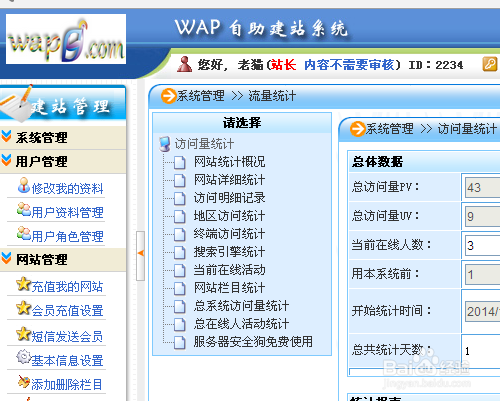Click paint icon beside 添加删除栏目

(x=24, y=382)
